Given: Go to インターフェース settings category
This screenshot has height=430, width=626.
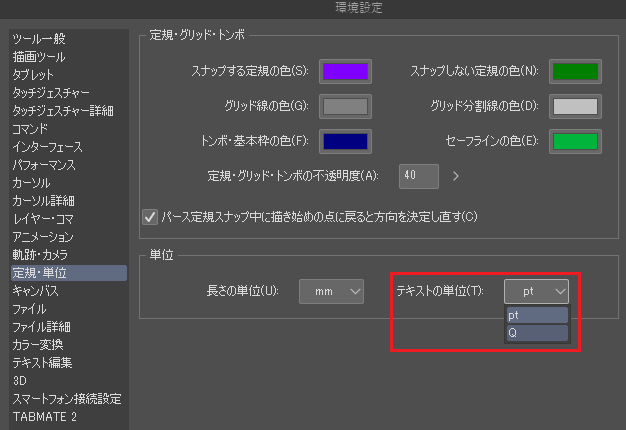Looking at the screenshot, I should click(50, 146).
